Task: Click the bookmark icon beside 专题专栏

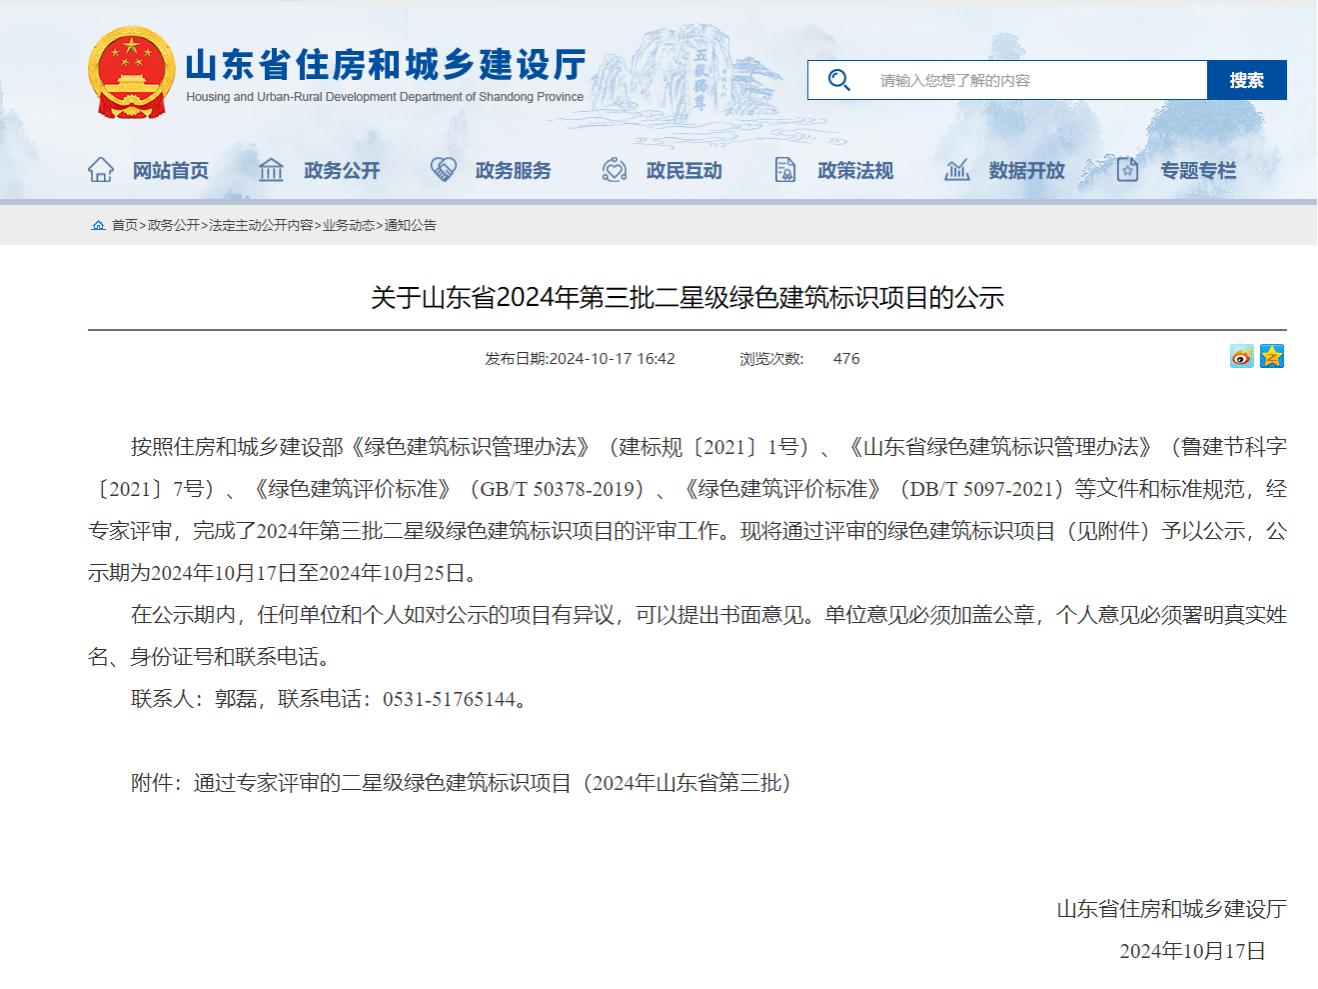Action: (1127, 170)
